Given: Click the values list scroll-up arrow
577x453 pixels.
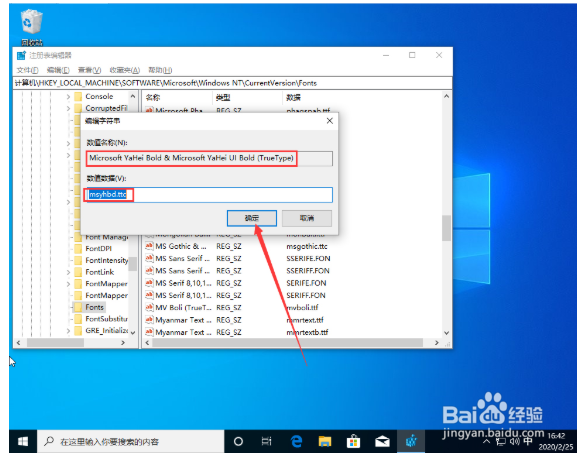Looking at the screenshot, I should (x=446, y=96).
